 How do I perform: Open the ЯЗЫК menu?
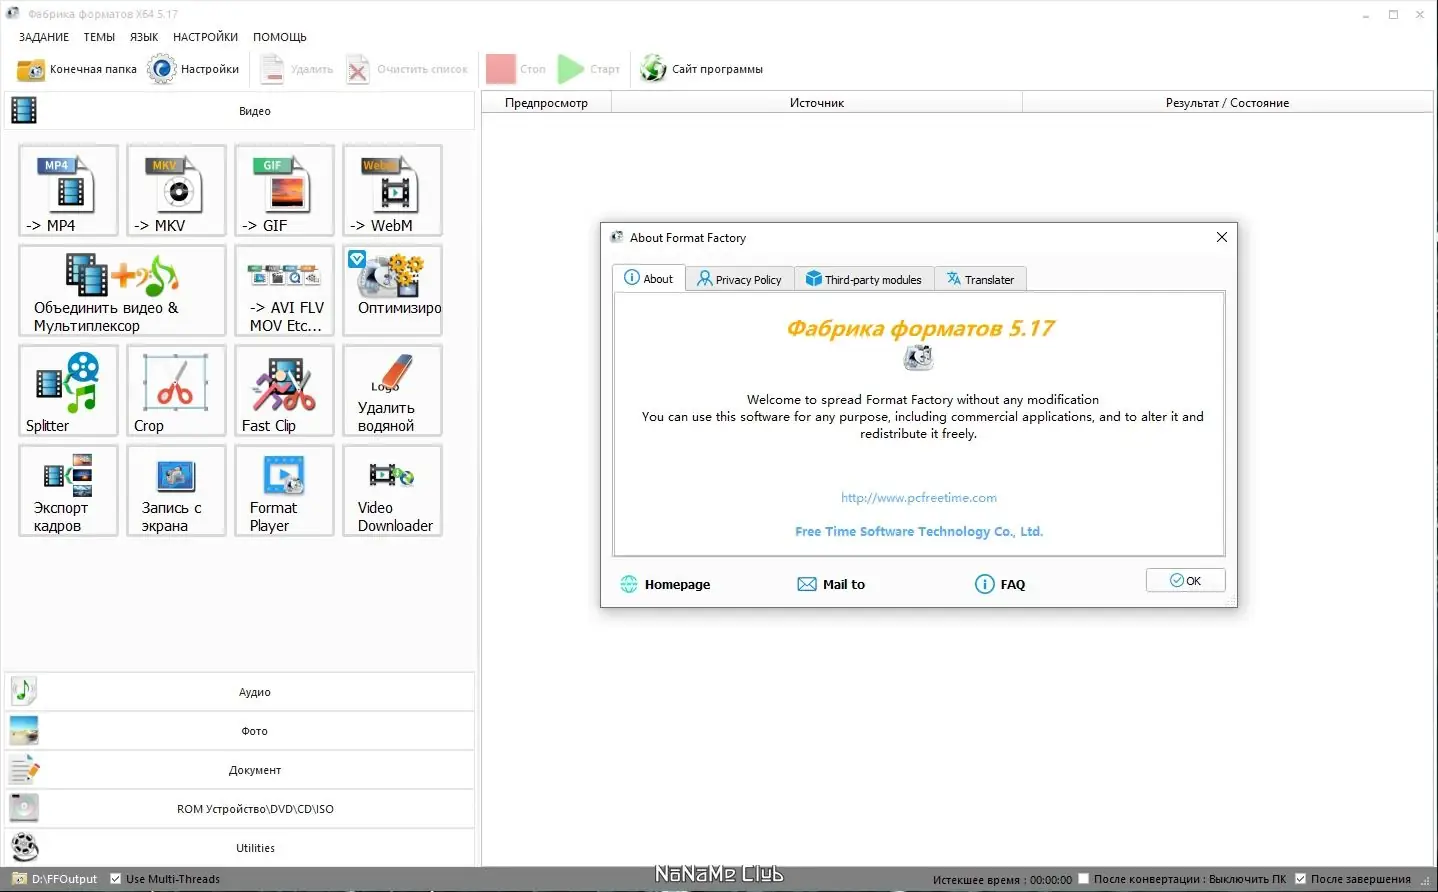(x=144, y=37)
